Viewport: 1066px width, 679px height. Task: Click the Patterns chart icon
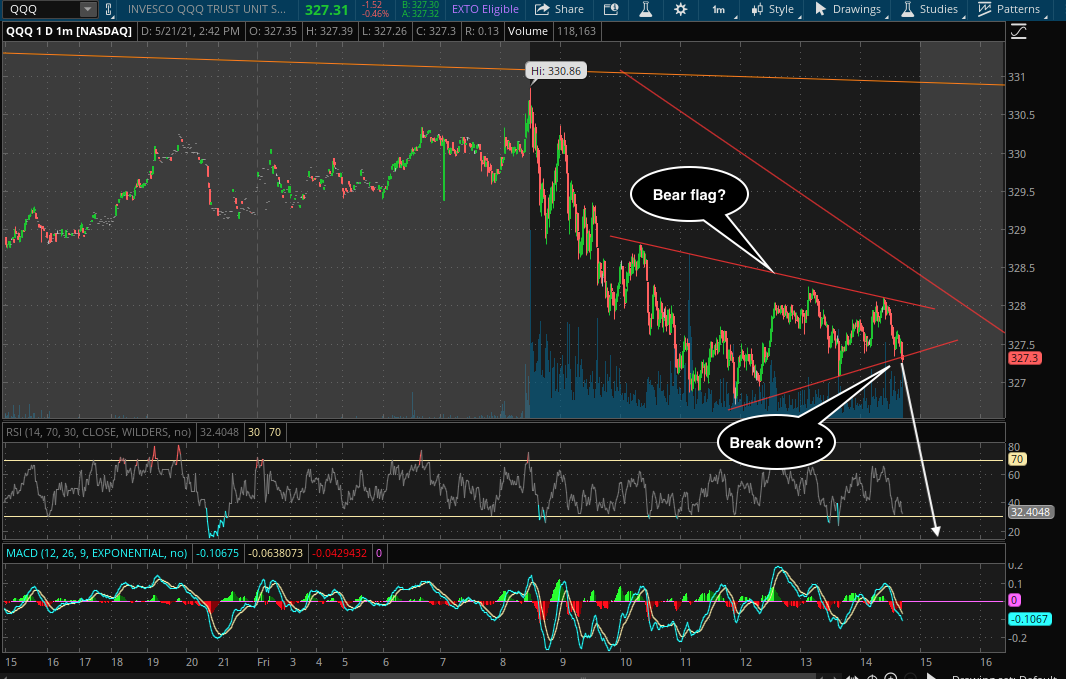coord(985,9)
